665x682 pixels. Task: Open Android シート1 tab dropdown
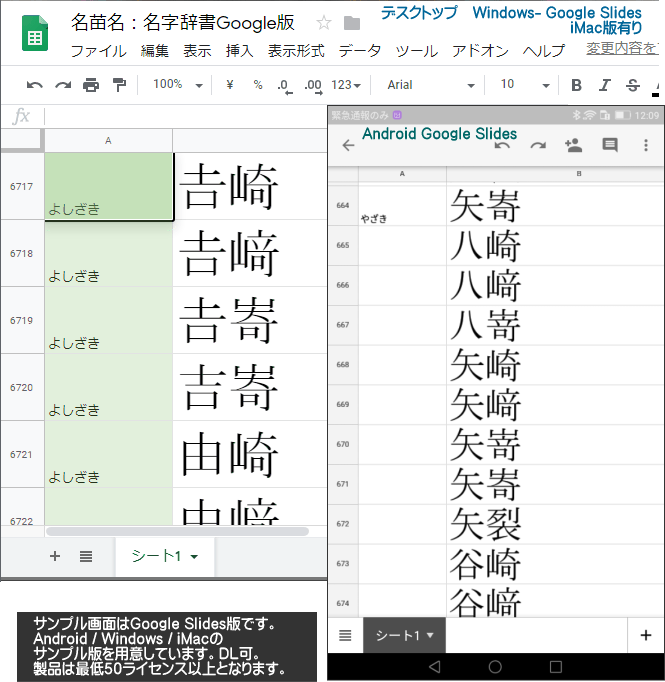[x=430, y=635]
